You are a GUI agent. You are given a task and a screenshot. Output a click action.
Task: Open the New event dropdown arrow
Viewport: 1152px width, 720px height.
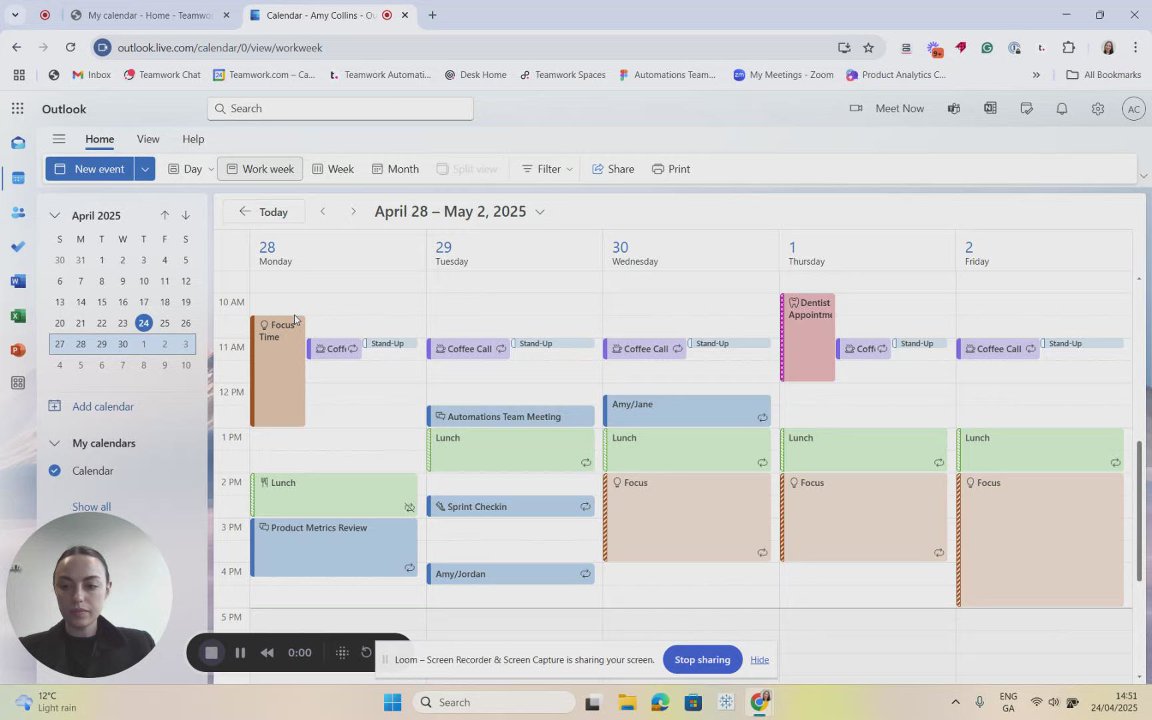[145, 169]
